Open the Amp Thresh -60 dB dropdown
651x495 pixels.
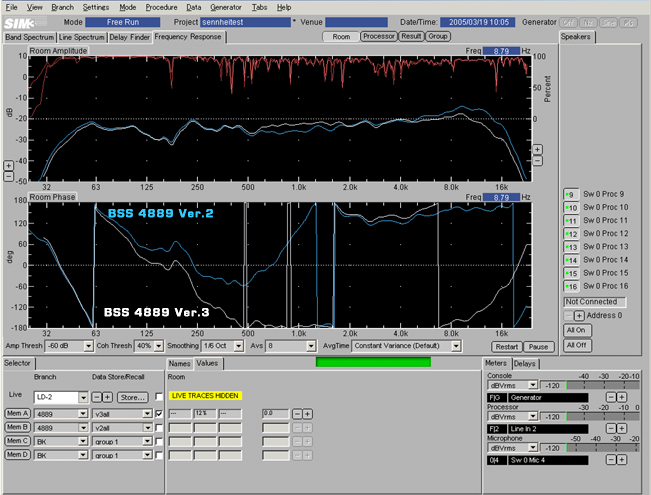coord(88,346)
